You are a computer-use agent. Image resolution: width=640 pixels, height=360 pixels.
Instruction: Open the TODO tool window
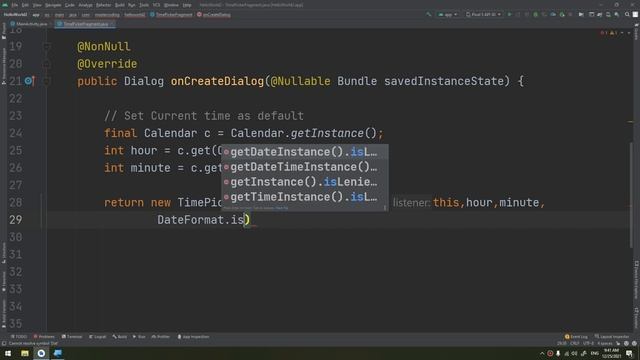pyautogui.click(x=19, y=337)
